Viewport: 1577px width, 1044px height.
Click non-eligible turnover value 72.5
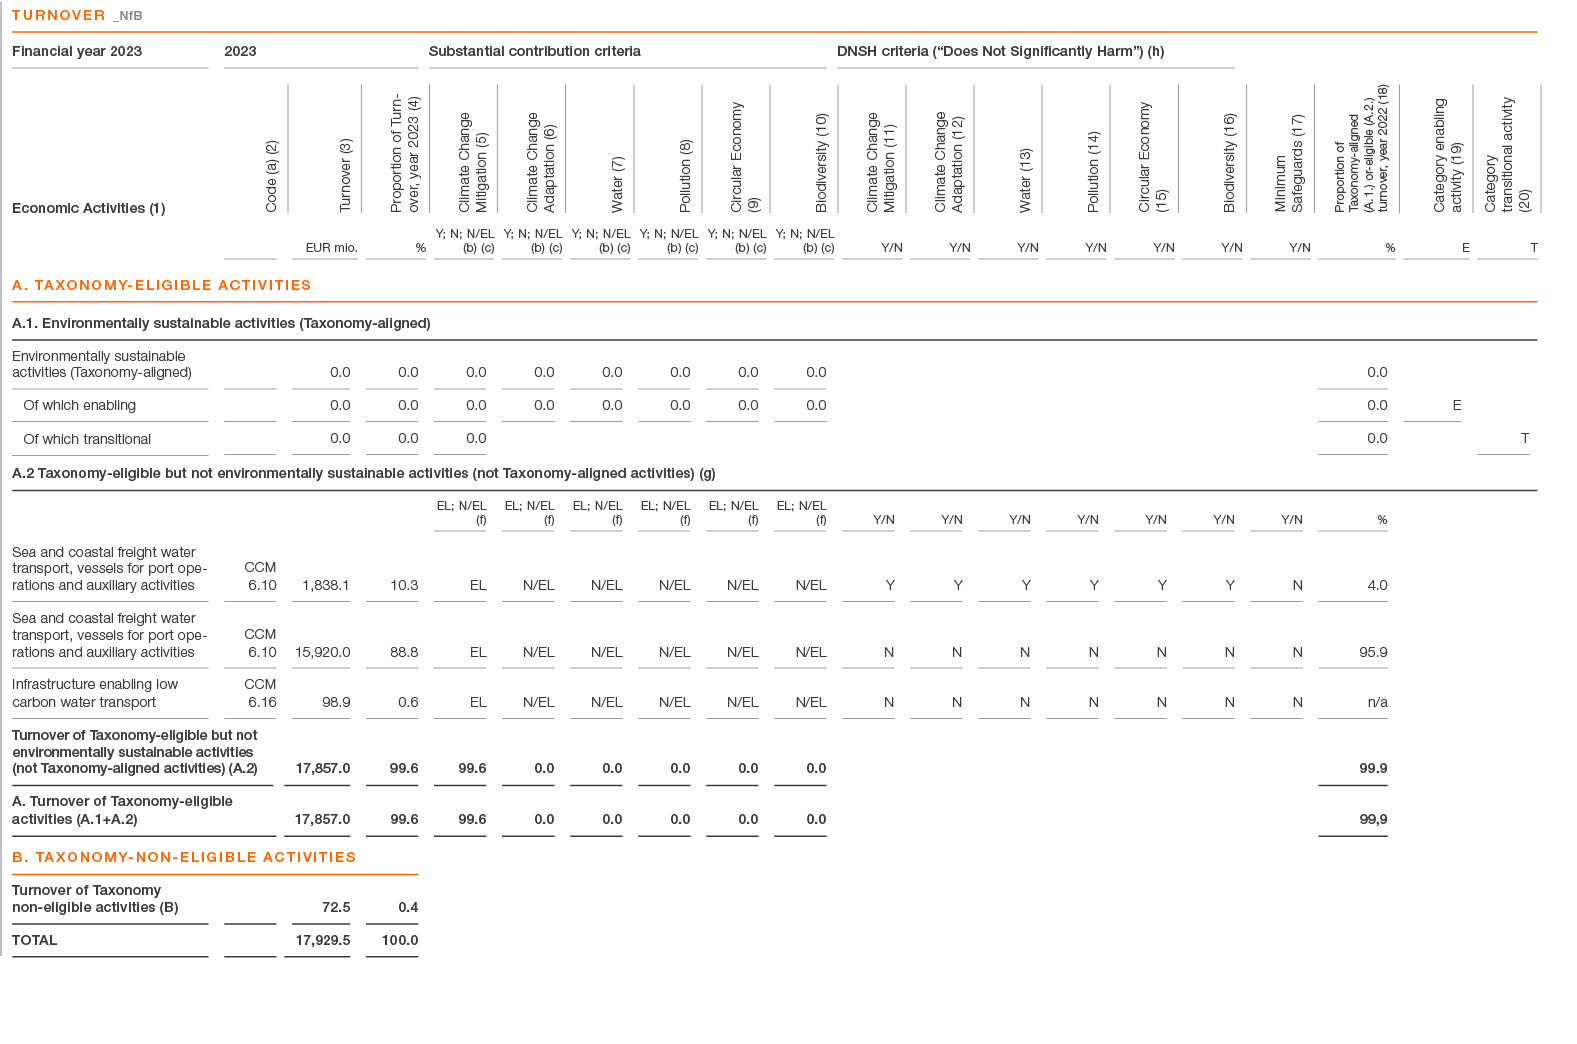336,907
